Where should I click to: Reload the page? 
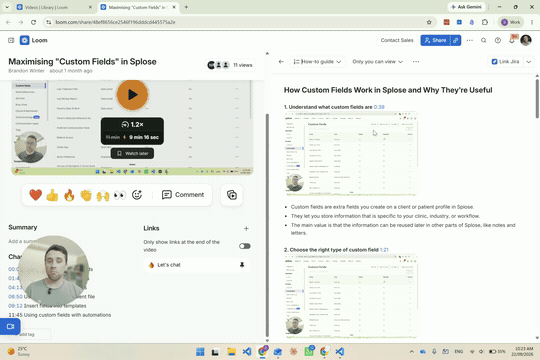(x=33, y=22)
